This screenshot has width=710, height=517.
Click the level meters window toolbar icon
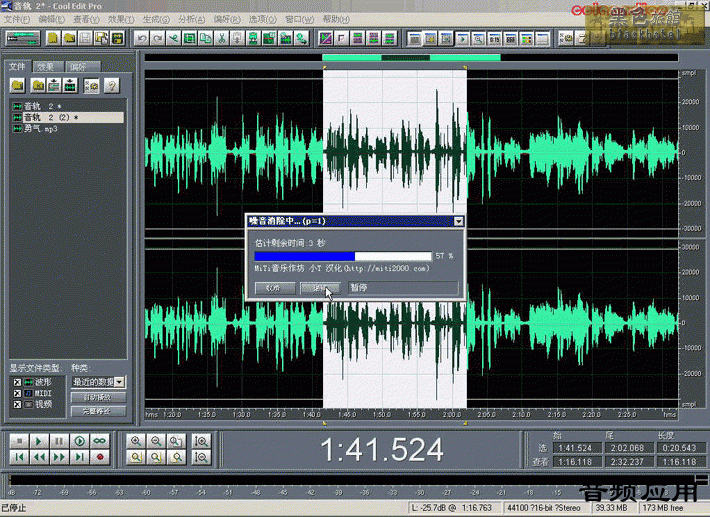coord(526,38)
